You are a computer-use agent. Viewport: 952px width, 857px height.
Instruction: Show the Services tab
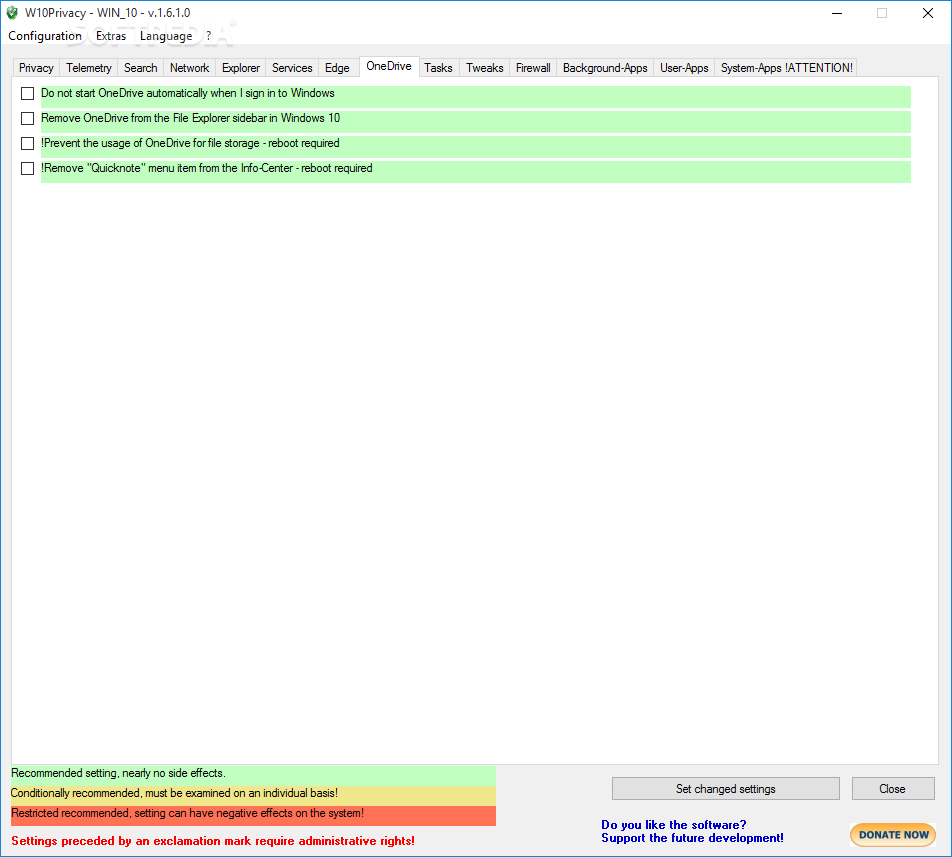pos(292,68)
